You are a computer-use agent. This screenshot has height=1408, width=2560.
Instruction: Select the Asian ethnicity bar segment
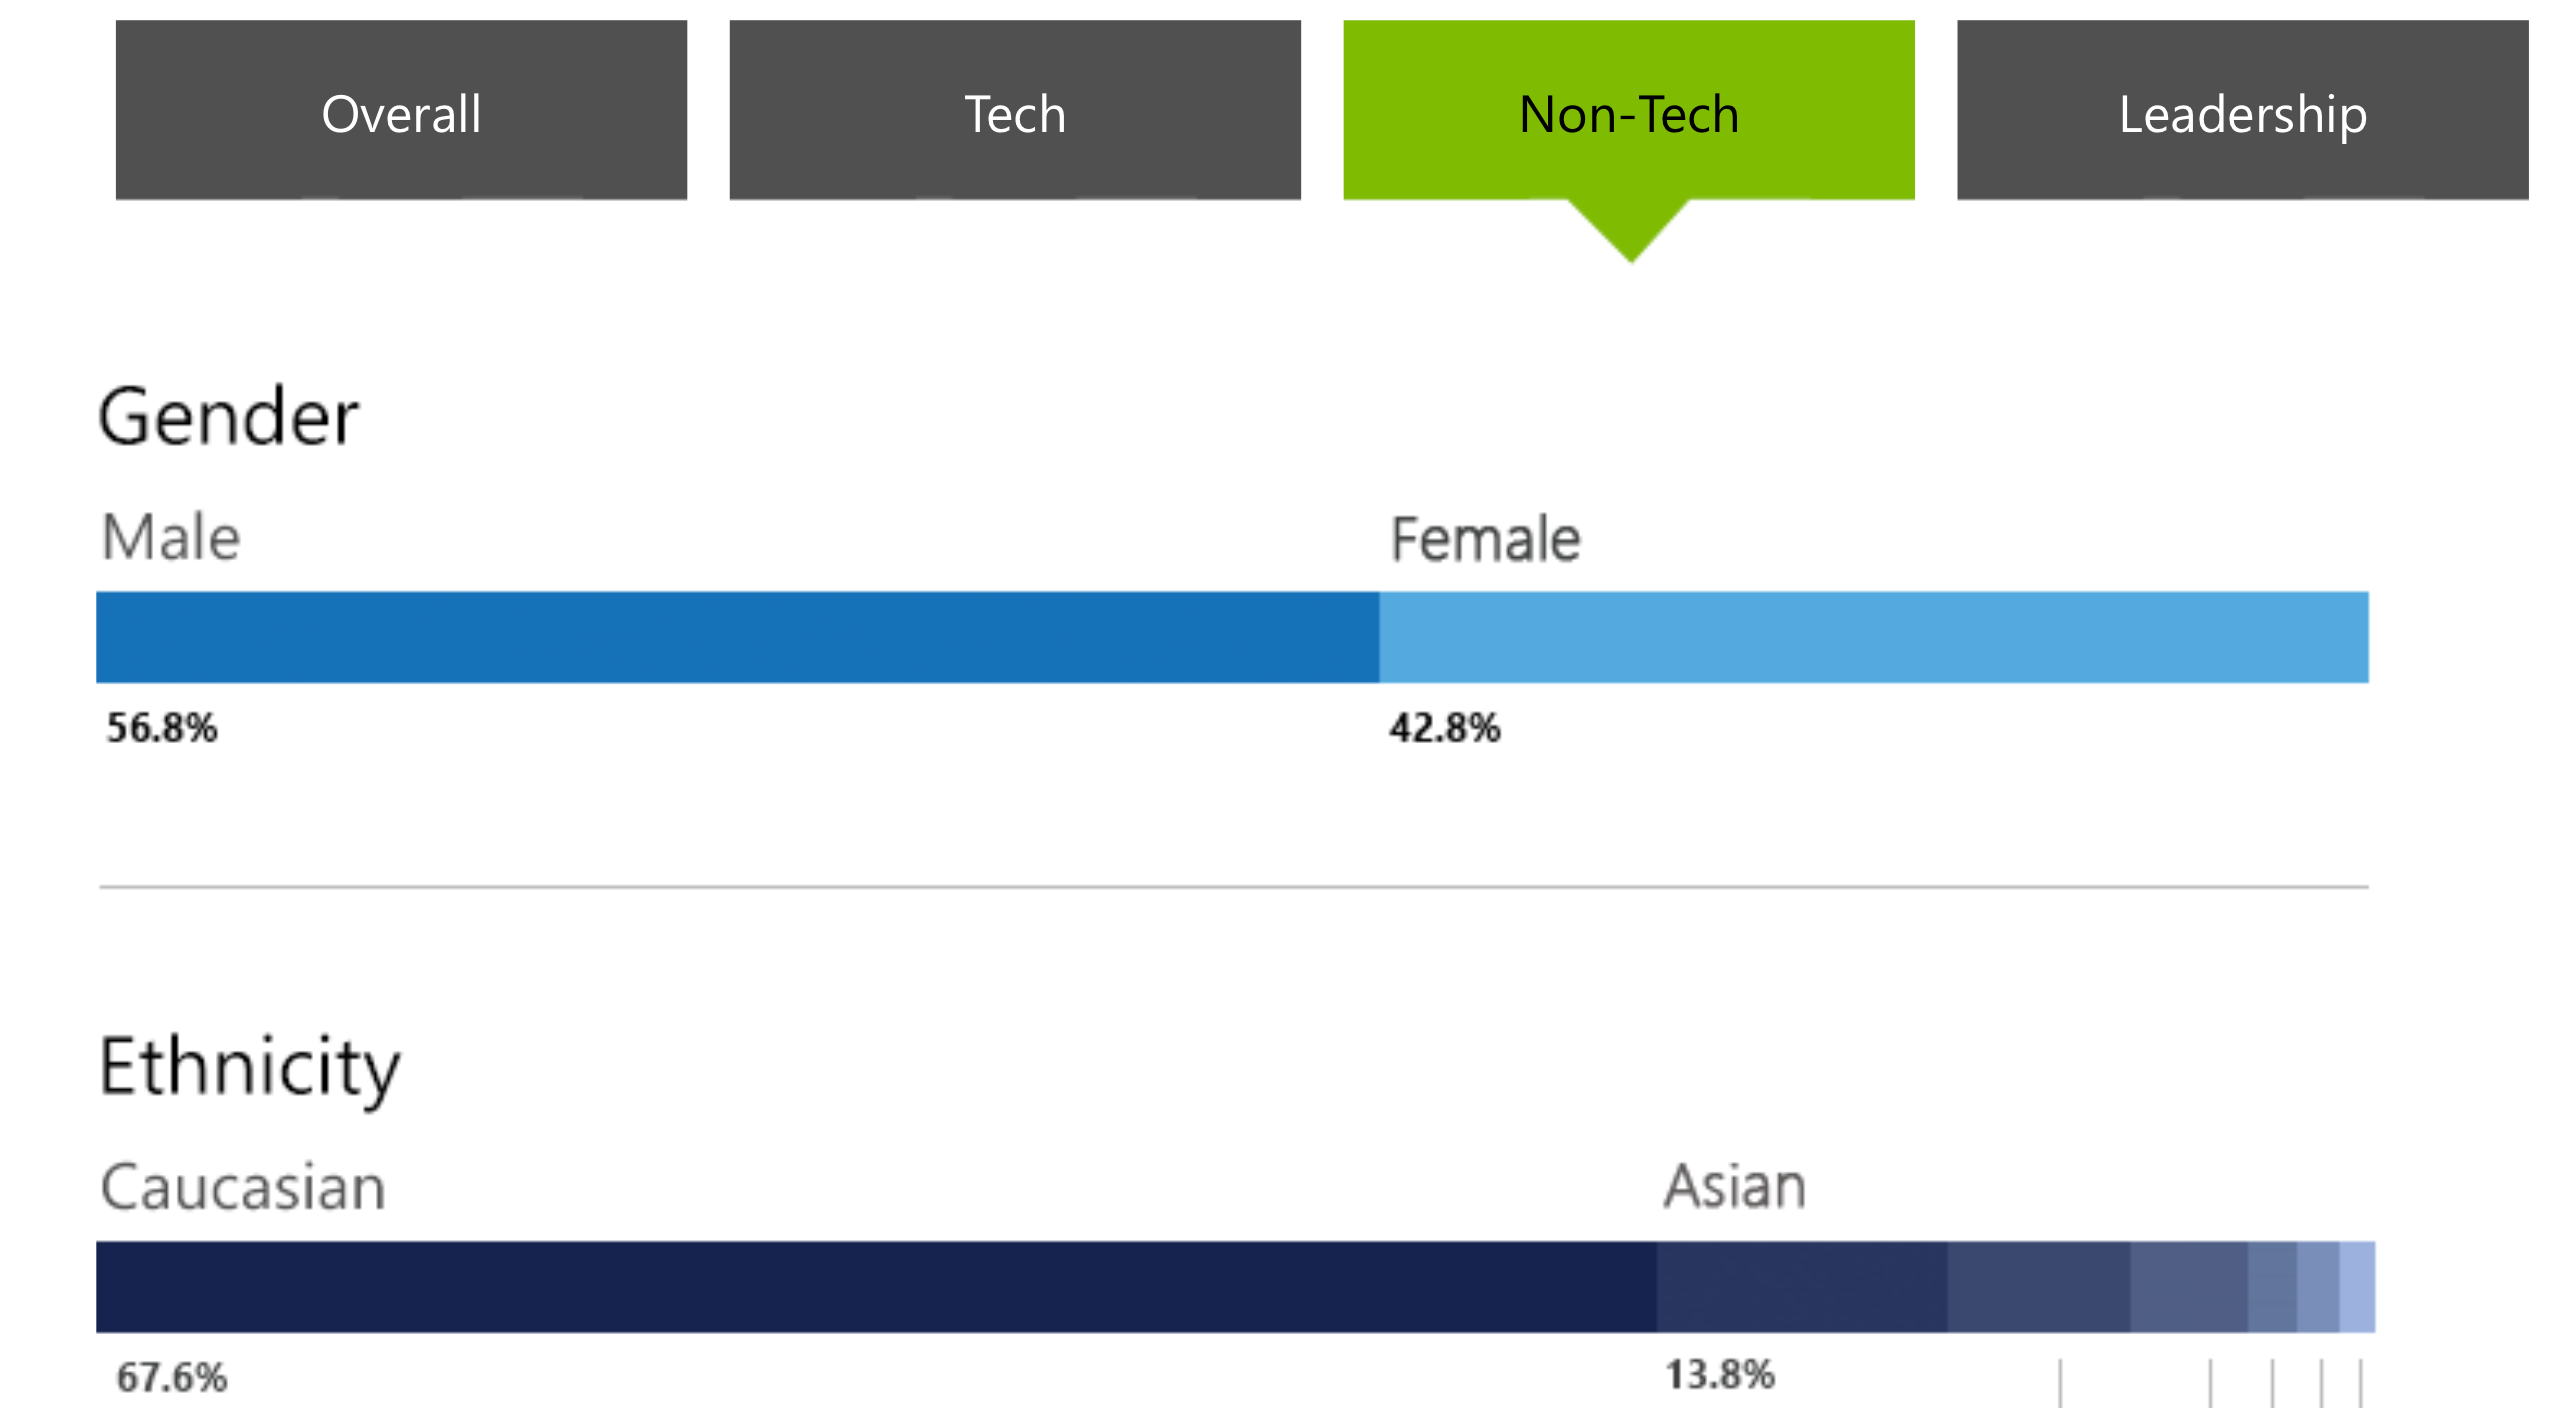click(x=1802, y=1287)
